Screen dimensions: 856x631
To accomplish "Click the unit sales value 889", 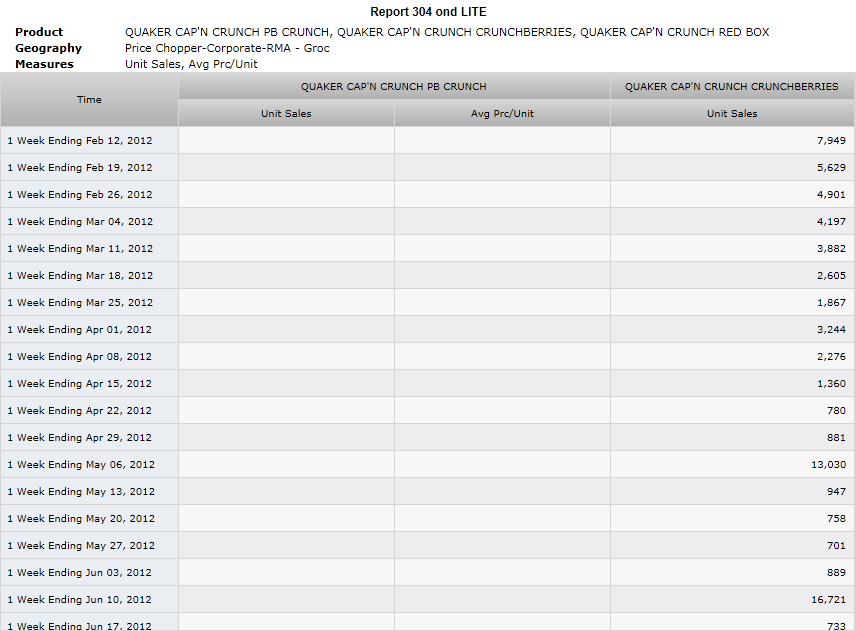I will point(836,573).
